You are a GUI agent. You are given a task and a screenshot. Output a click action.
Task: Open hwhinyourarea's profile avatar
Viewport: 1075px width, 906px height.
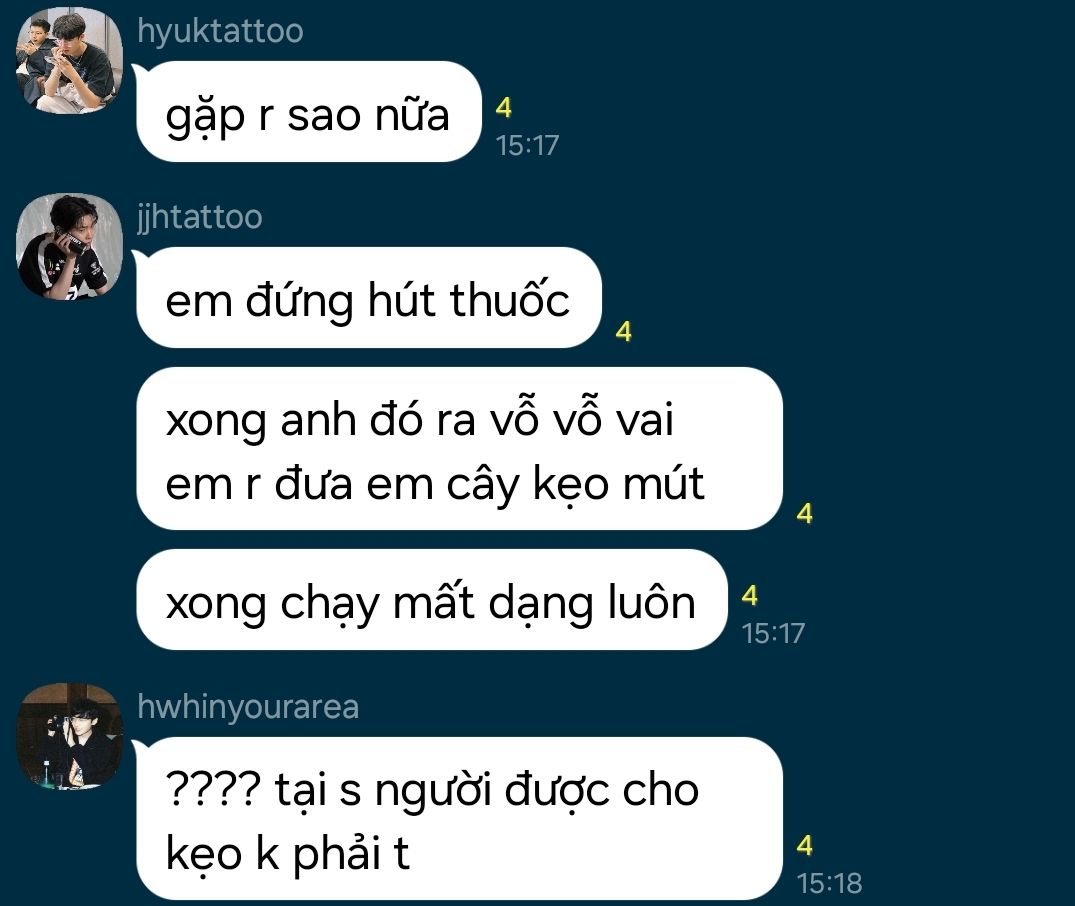coord(69,736)
